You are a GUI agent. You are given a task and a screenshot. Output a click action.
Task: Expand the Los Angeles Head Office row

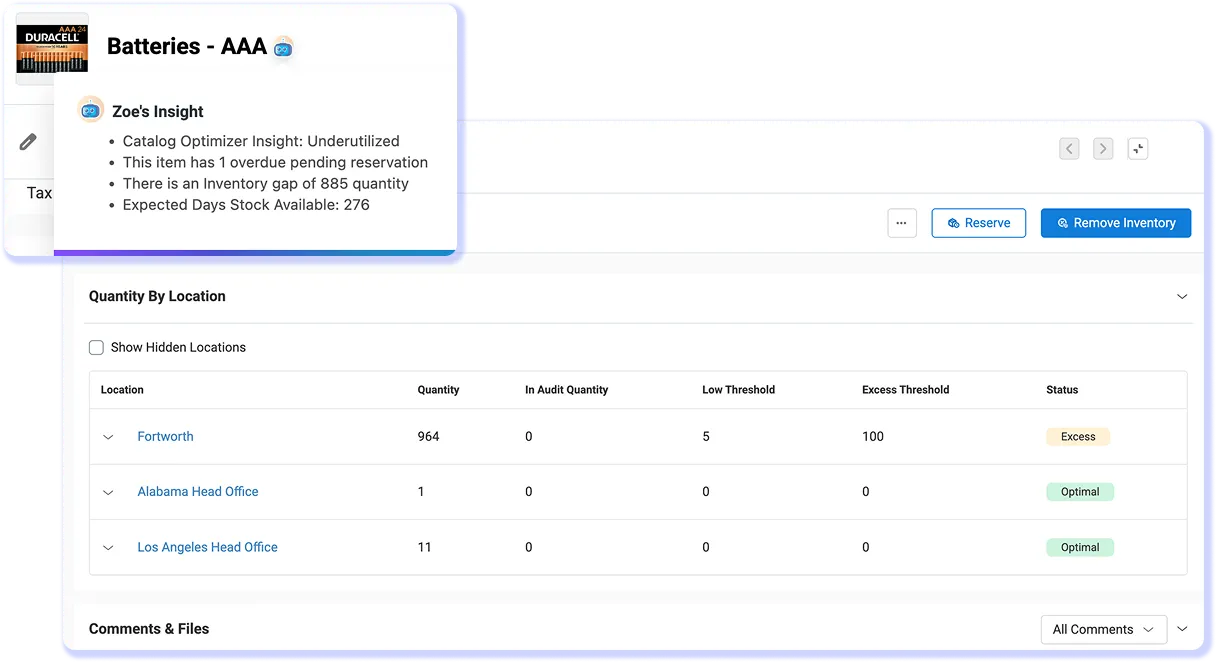click(109, 548)
